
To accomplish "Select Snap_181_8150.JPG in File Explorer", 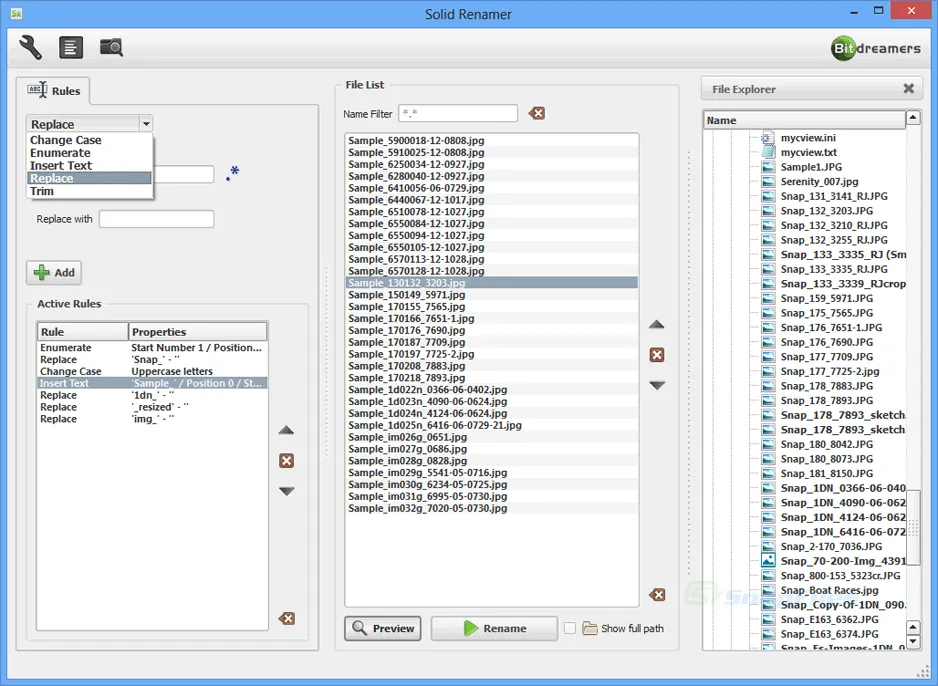I will click(826, 474).
